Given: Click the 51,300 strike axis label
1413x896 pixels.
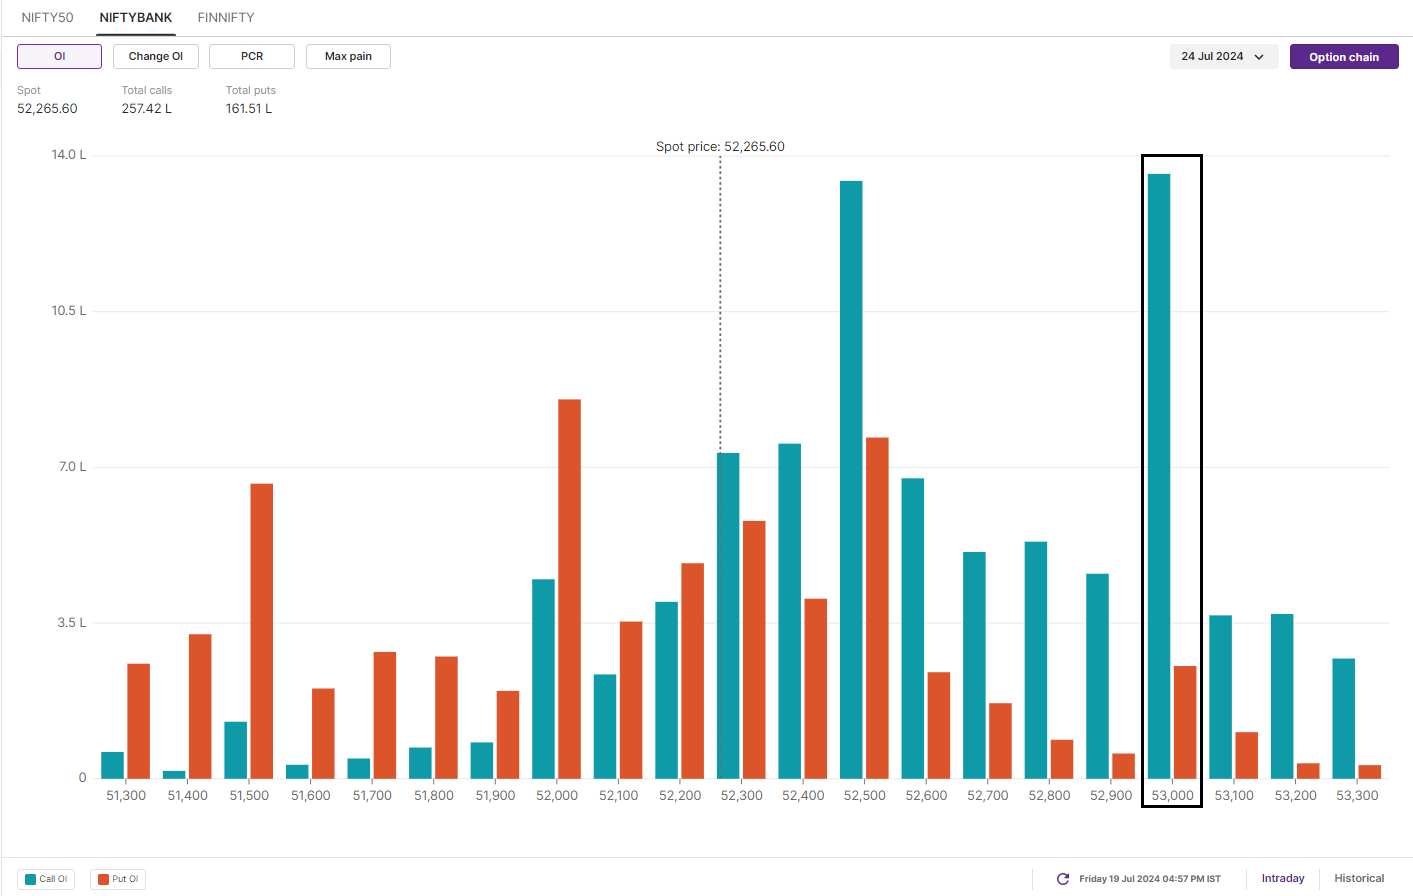Looking at the screenshot, I should pos(126,795).
